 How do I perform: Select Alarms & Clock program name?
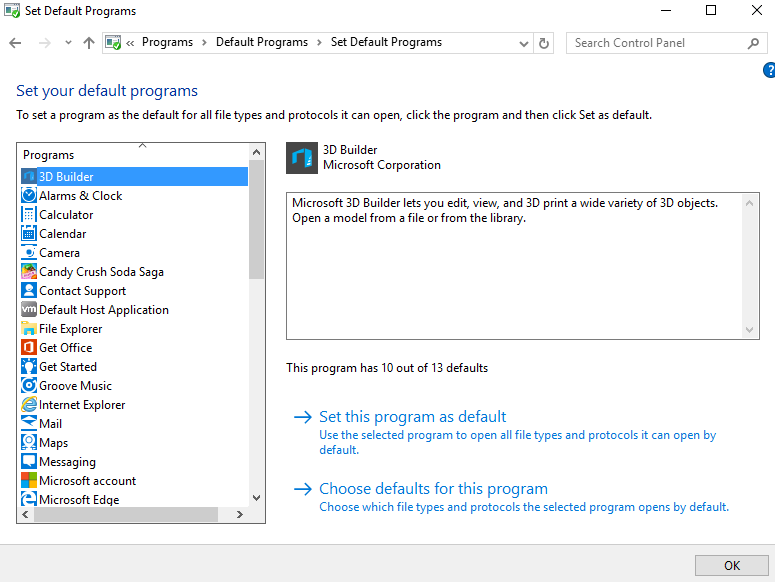[81, 196]
